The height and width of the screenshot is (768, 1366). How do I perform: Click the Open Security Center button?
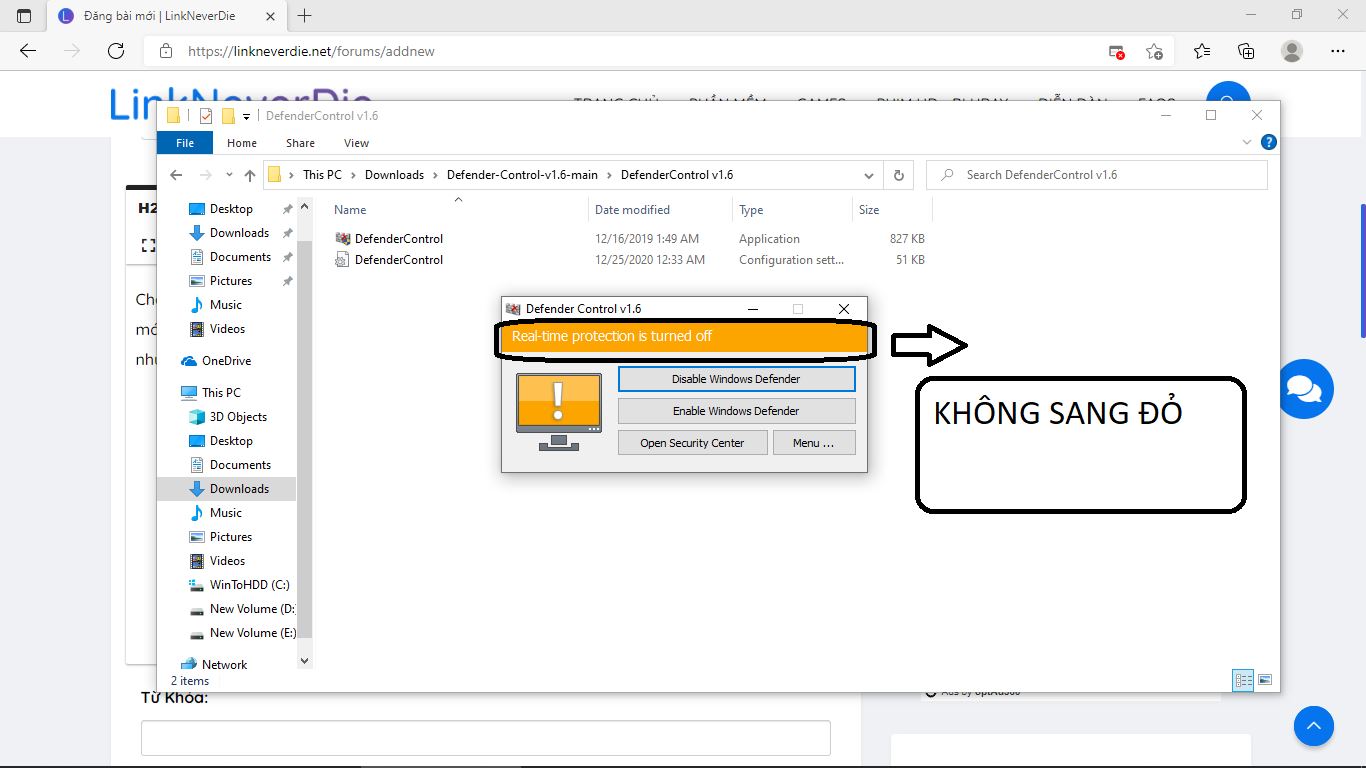[x=692, y=442]
